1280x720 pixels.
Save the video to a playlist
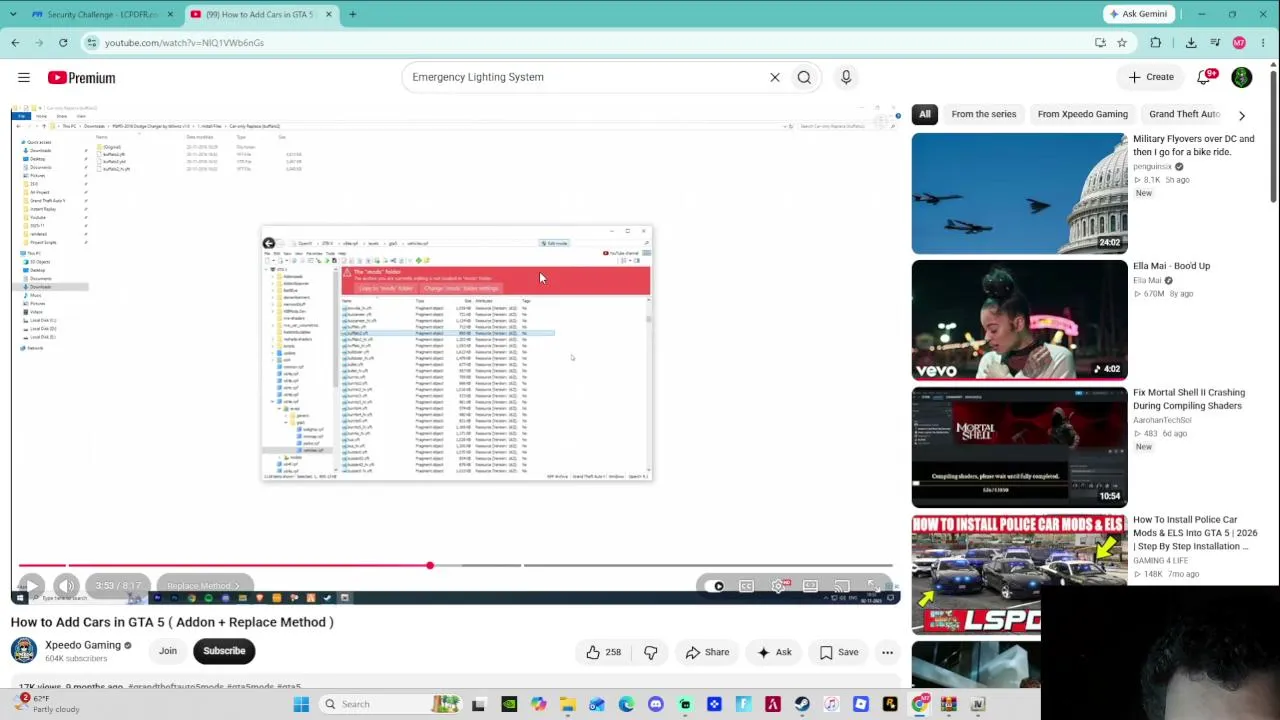click(838, 652)
